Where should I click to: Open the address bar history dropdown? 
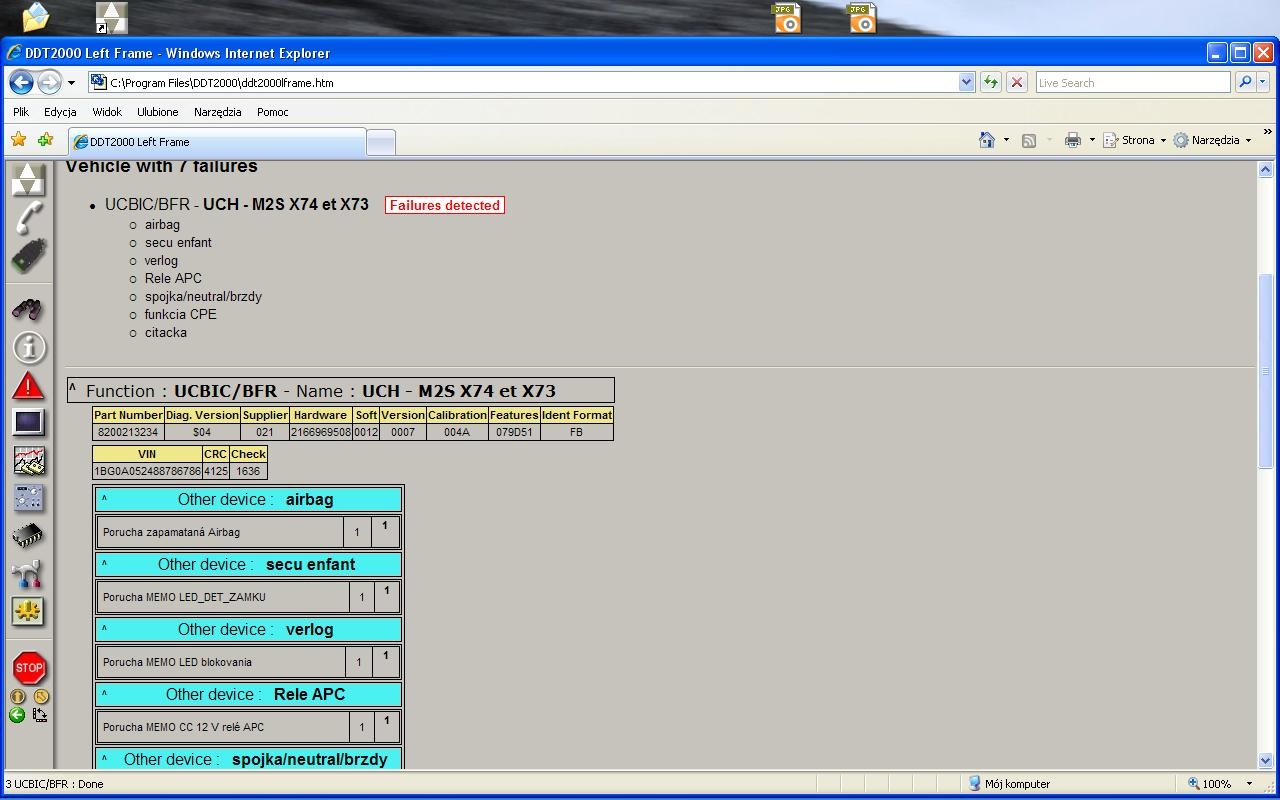[966, 82]
